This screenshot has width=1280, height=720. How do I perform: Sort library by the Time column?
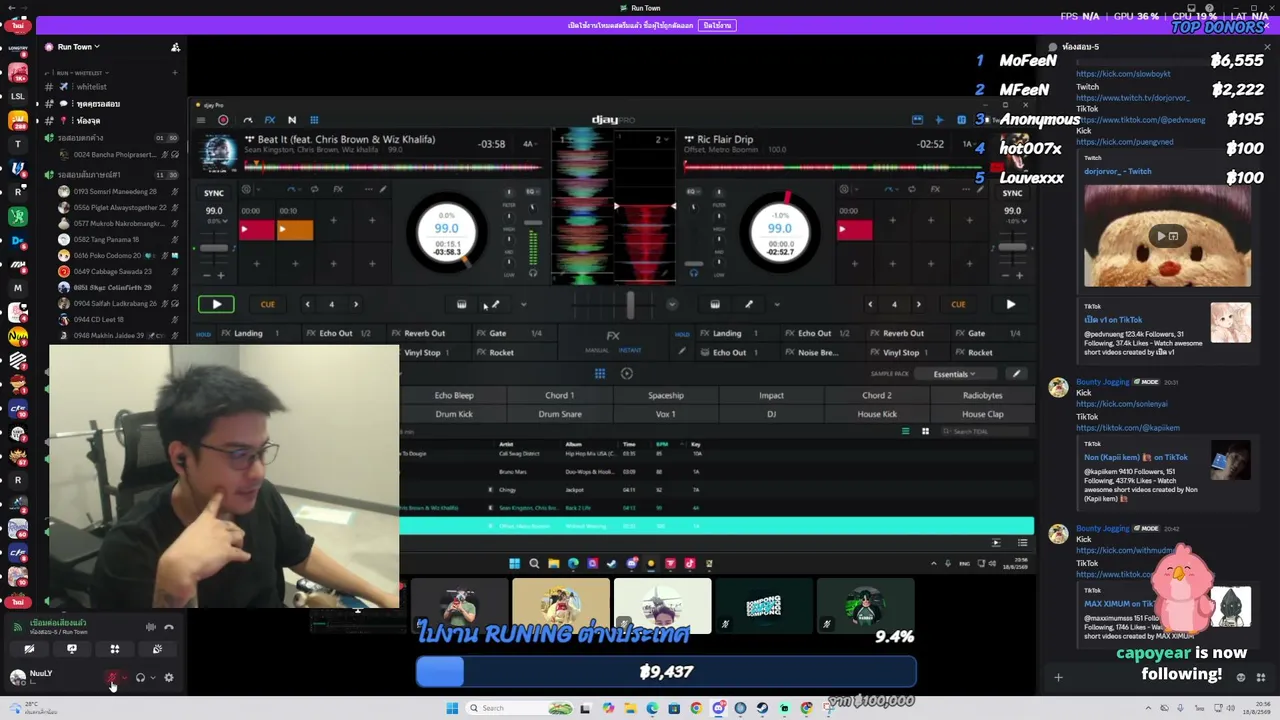coord(629,444)
